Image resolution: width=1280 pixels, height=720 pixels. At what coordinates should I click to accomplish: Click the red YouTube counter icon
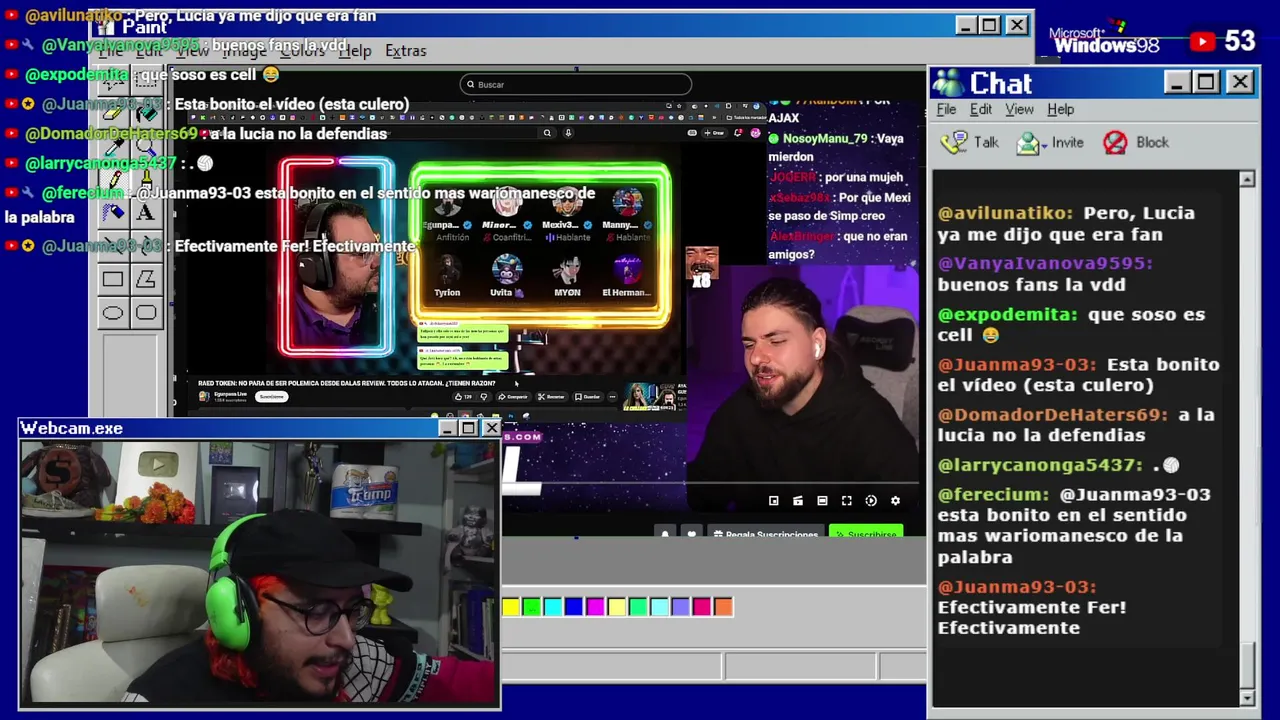(1202, 41)
